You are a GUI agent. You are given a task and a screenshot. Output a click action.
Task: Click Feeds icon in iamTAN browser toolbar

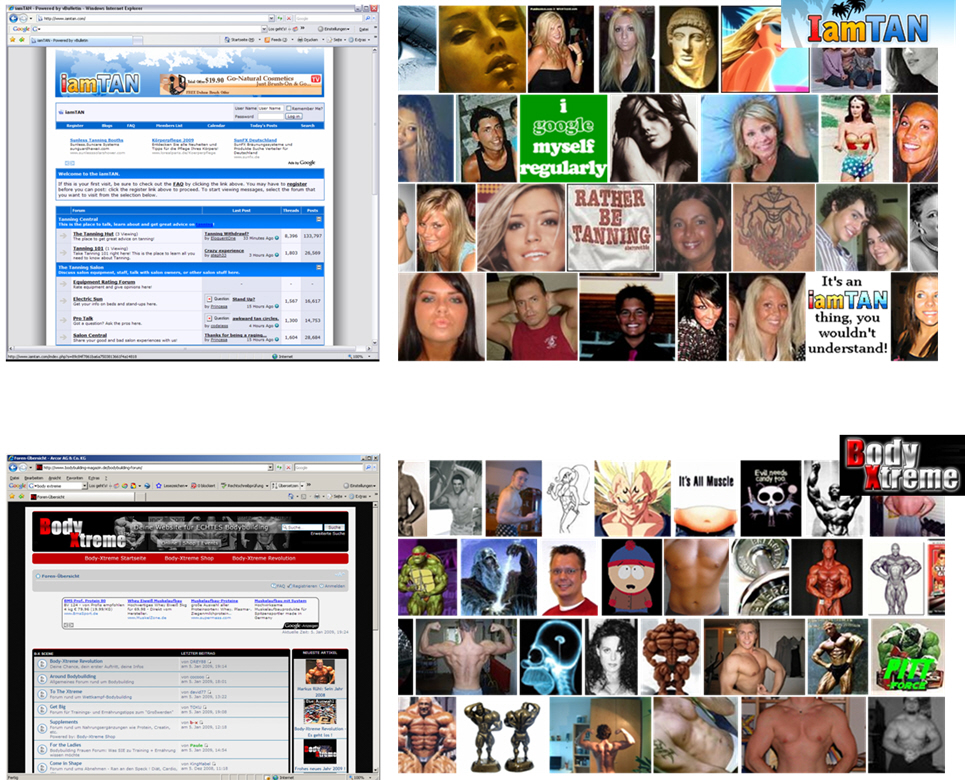(x=267, y=39)
